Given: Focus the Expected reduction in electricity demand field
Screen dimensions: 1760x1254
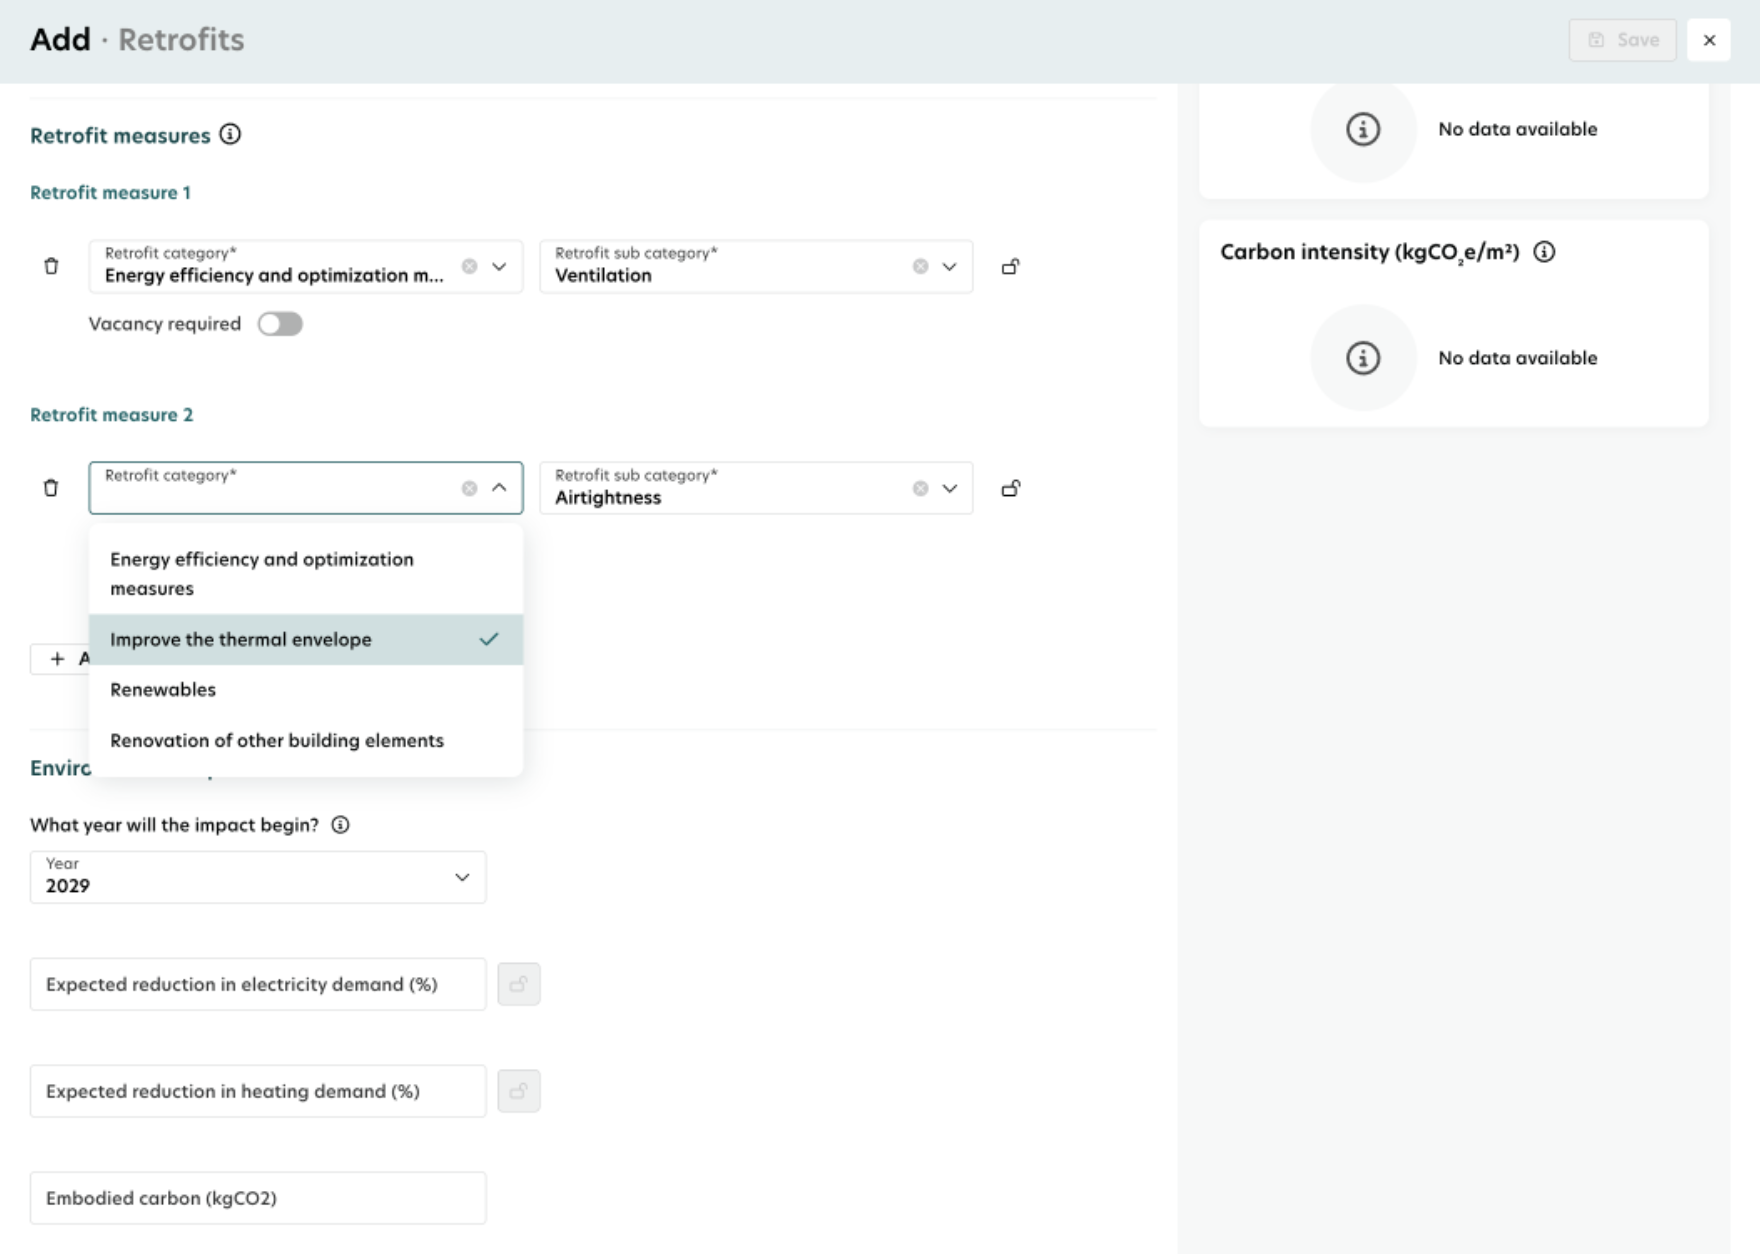Looking at the screenshot, I should click(258, 984).
